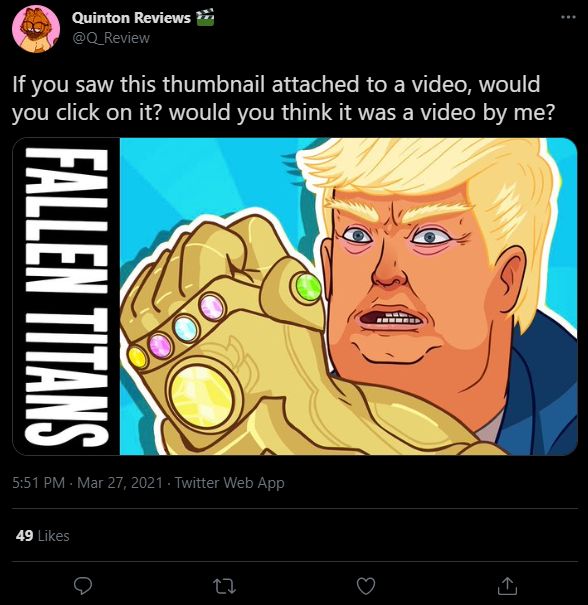Screen dimensions: 588x605
Task: Open the attached image at the FALLEN TITANS banner
Action: point(66,296)
